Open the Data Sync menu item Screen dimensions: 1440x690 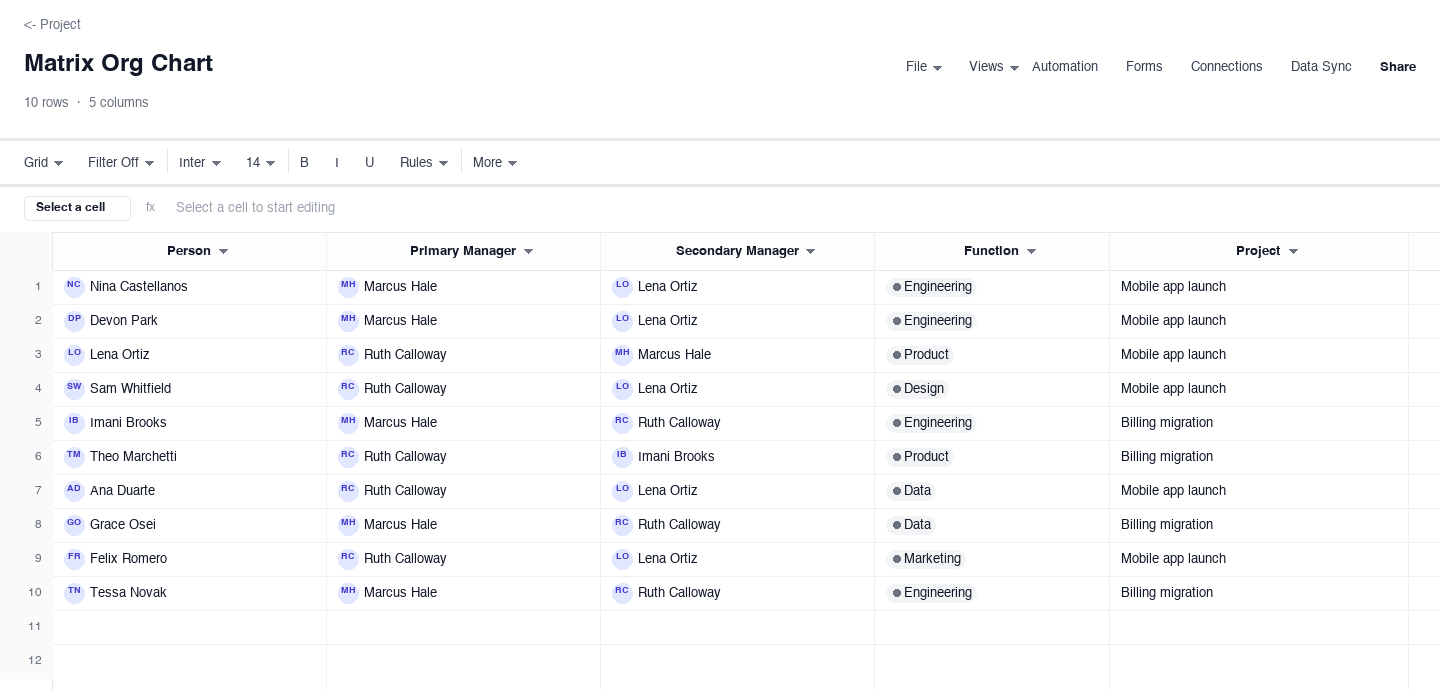pyautogui.click(x=1321, y=67)
